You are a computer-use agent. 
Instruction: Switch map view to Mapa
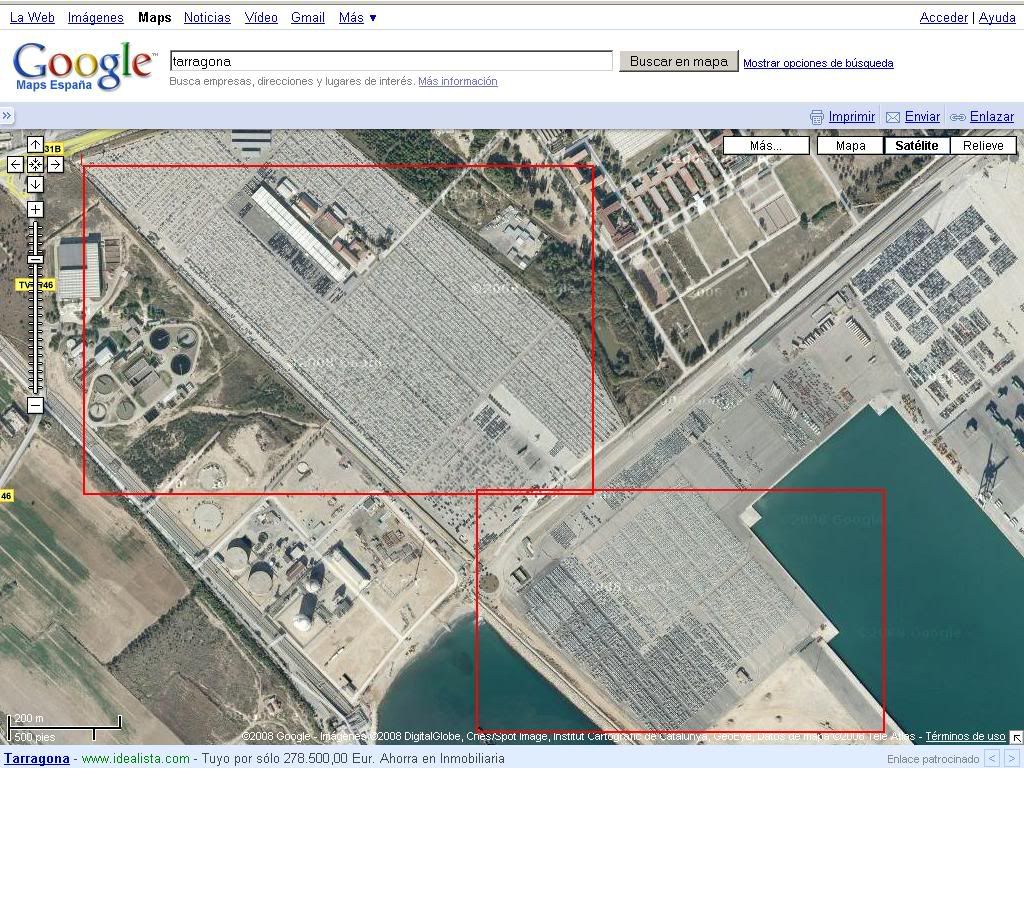coord(850,146)
